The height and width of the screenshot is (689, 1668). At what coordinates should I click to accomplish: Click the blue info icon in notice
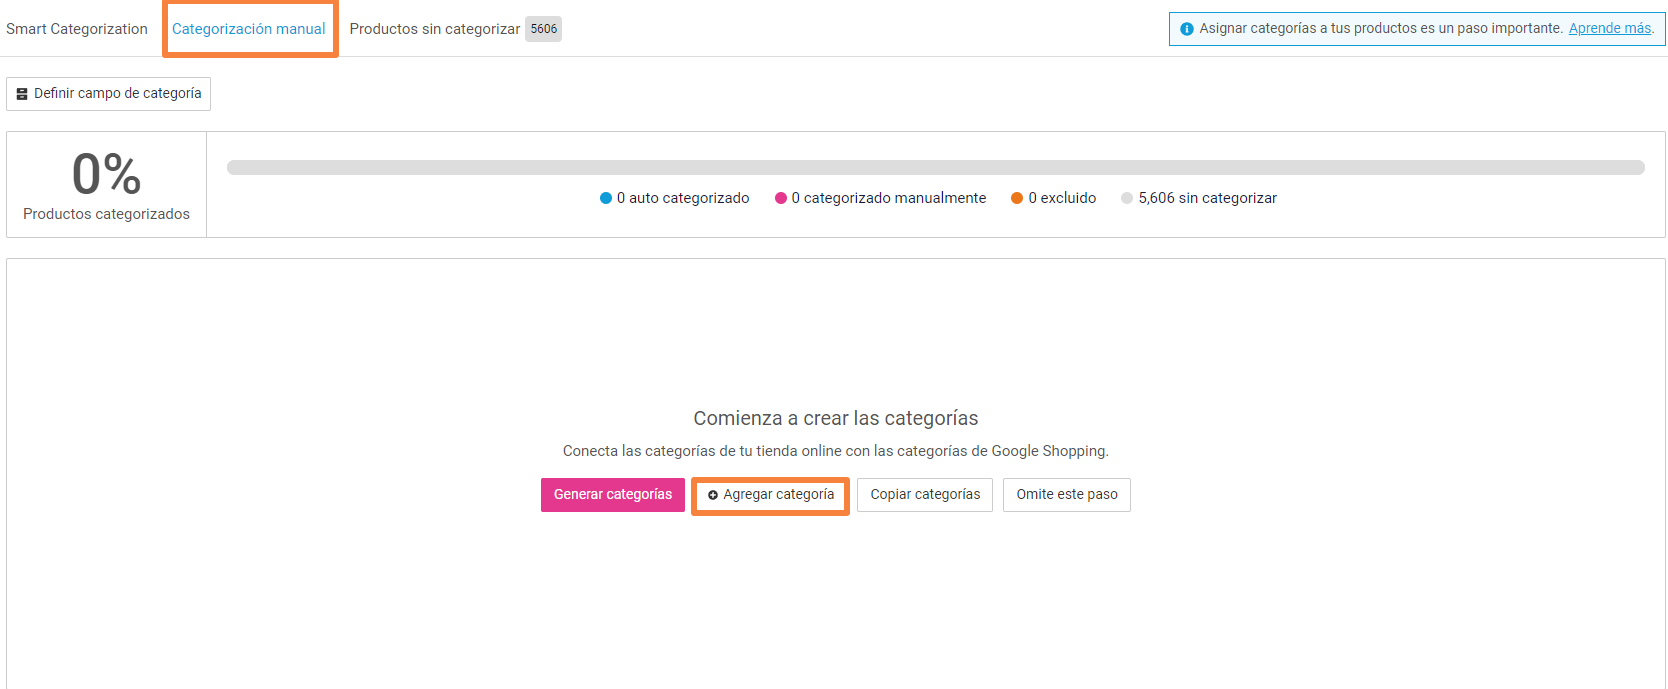(1187, 29)
